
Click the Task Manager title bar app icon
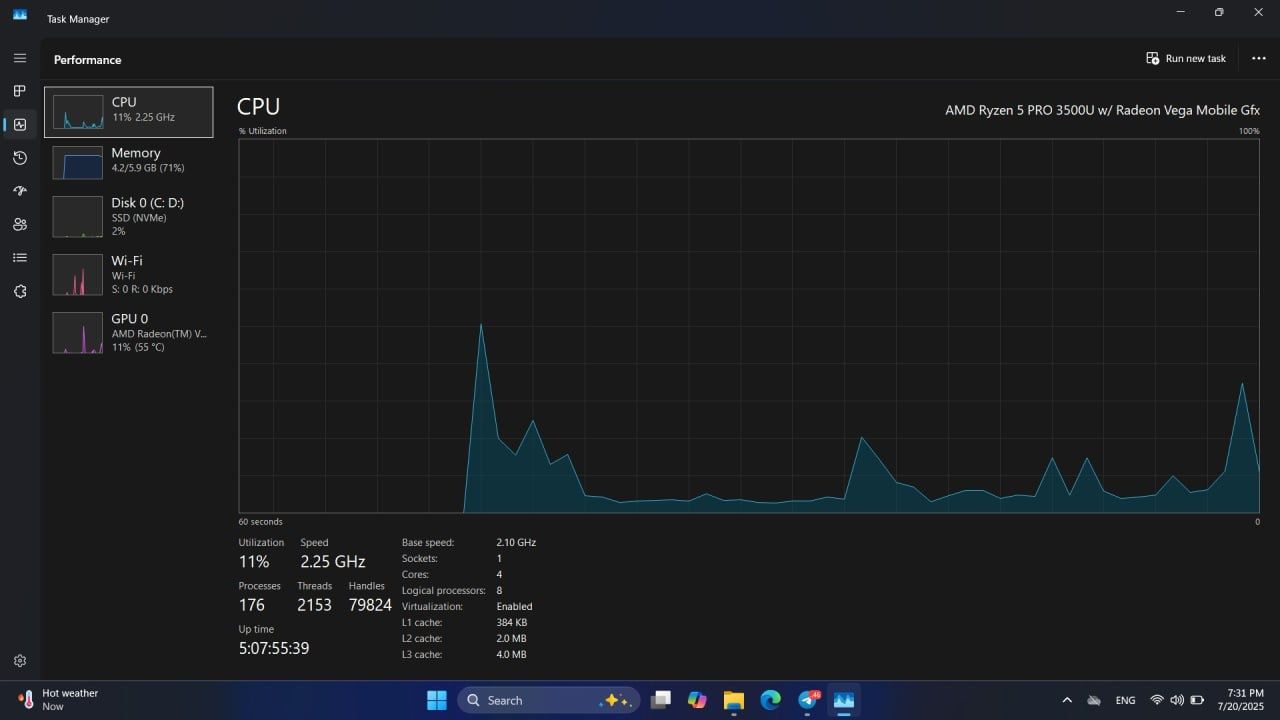pos(20,14)
